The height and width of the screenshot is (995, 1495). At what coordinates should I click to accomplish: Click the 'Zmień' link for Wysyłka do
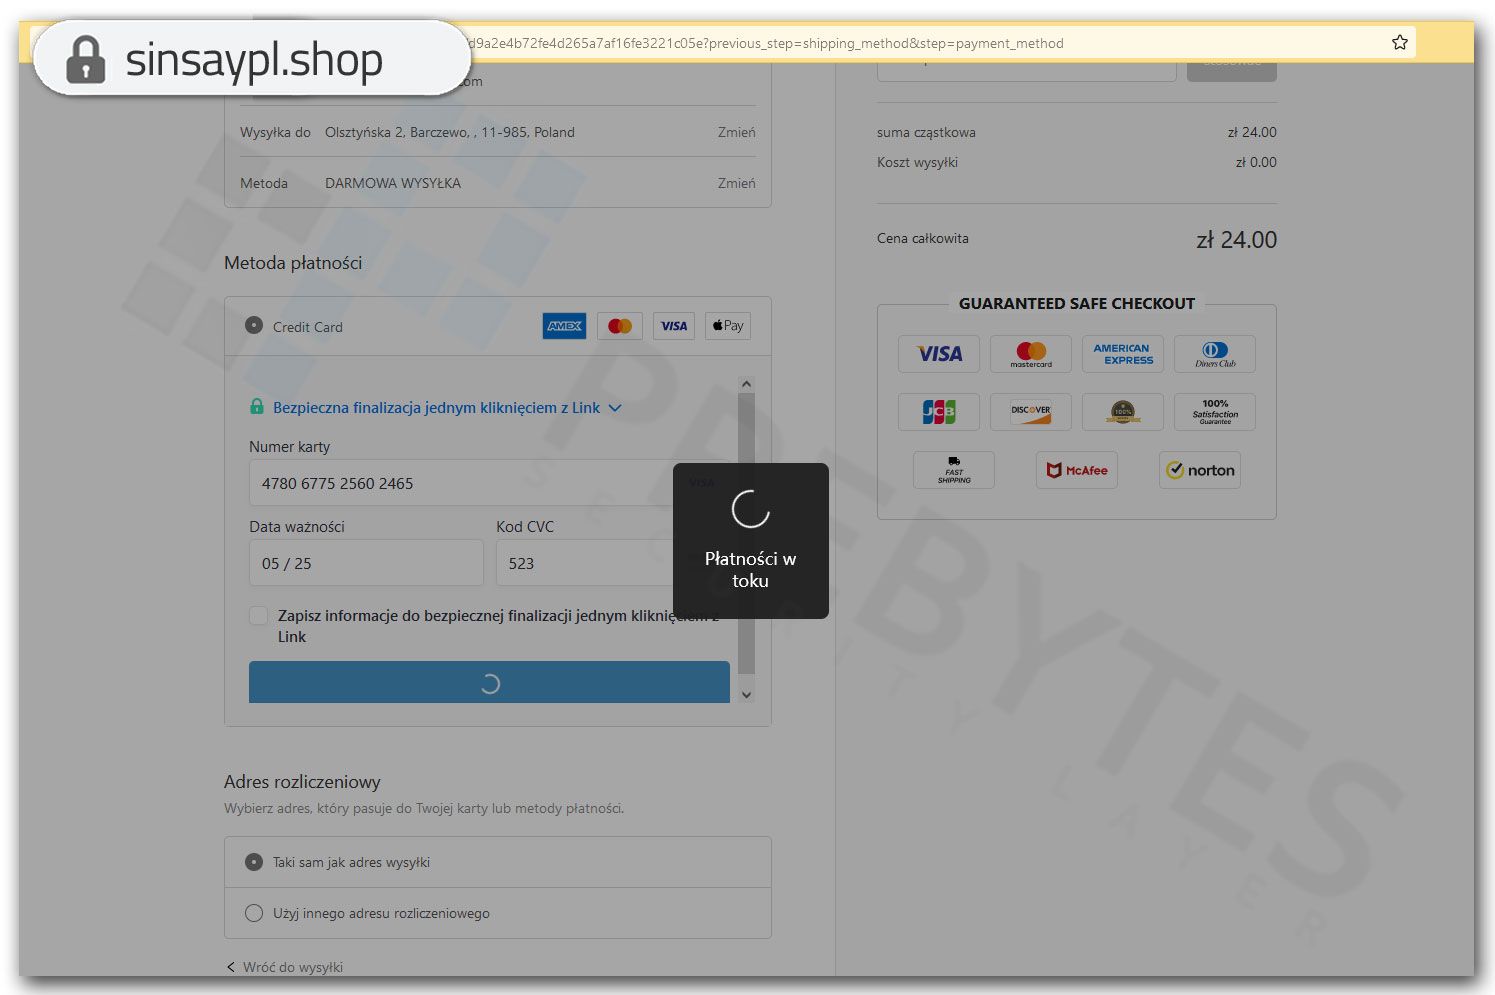(x=737, y=132)
